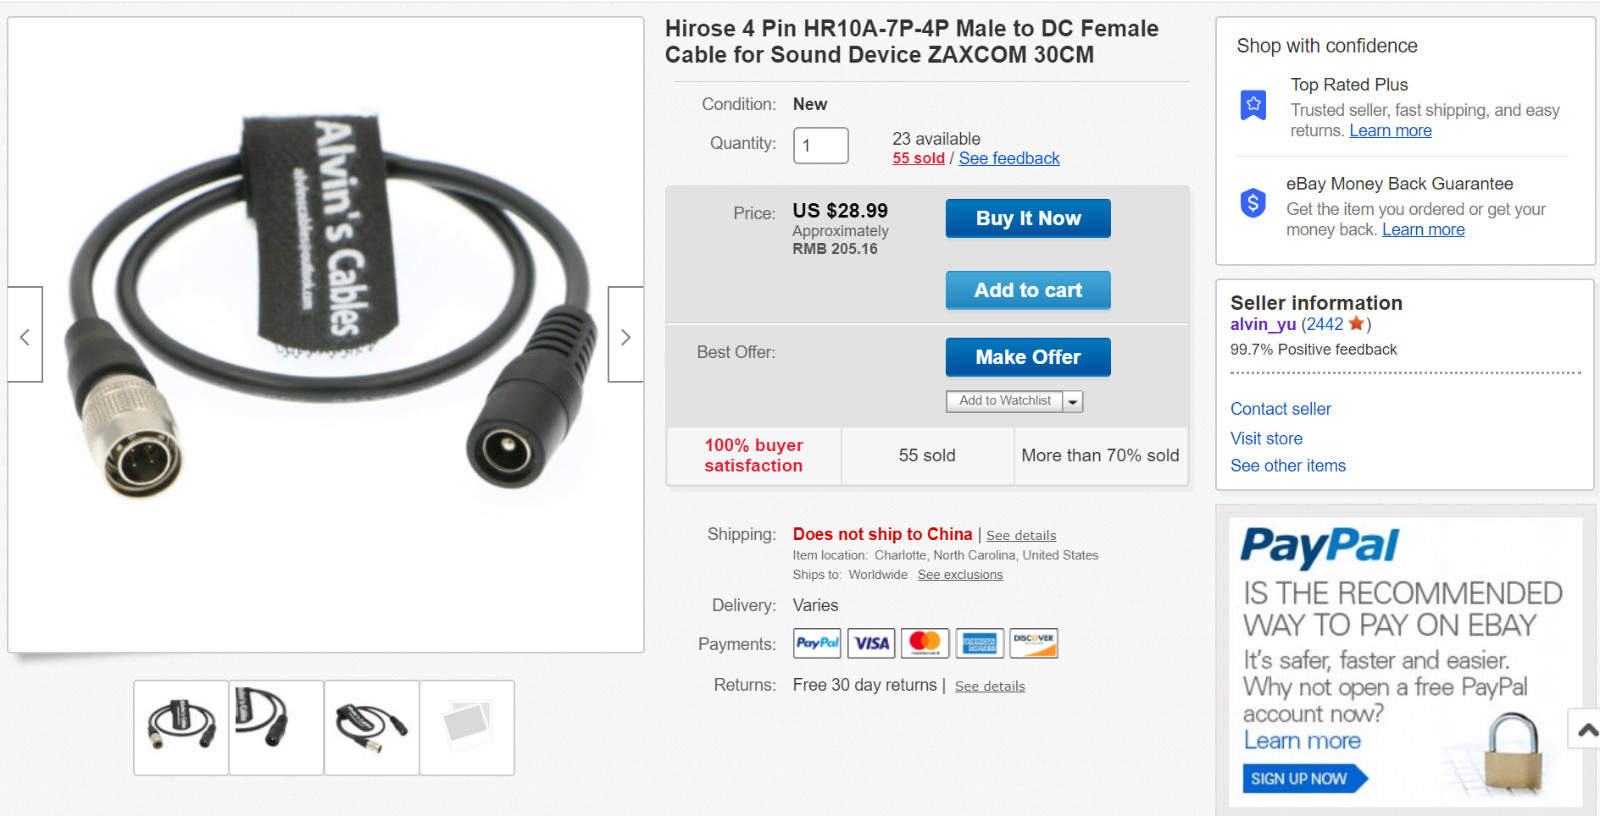Viewport: 1600px width, 816px height.
Task: Open the See exclusions shipping link
Action: (960, 575)
